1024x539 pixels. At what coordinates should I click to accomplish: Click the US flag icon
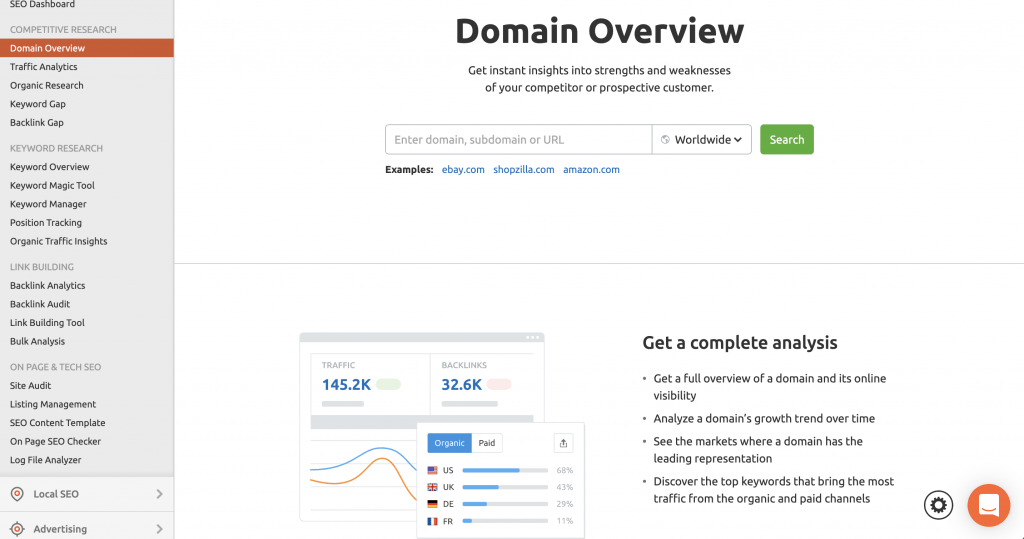[x=433, y=470]
